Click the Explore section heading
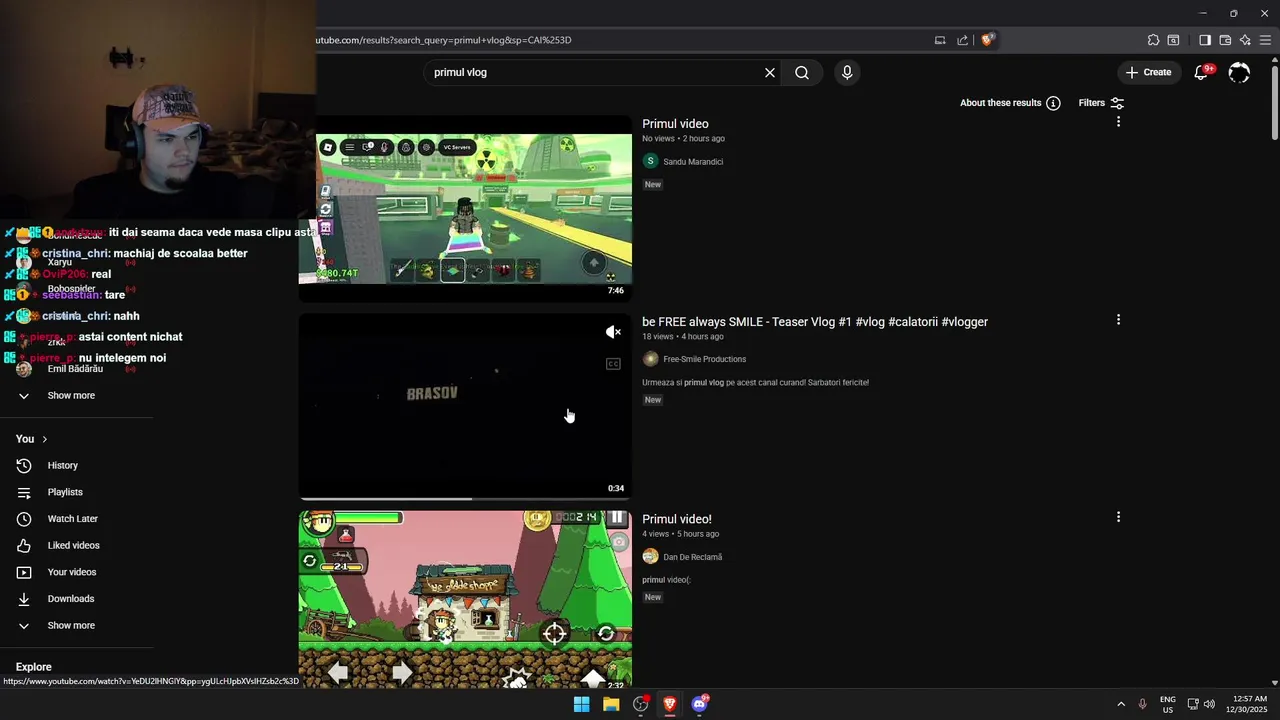This screenshot has height=720, width=1280. pos(33,667)
